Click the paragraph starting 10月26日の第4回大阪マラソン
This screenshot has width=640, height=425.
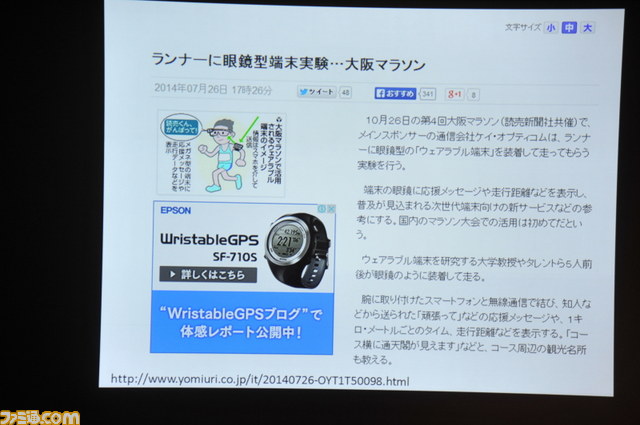tap(473, 143)
